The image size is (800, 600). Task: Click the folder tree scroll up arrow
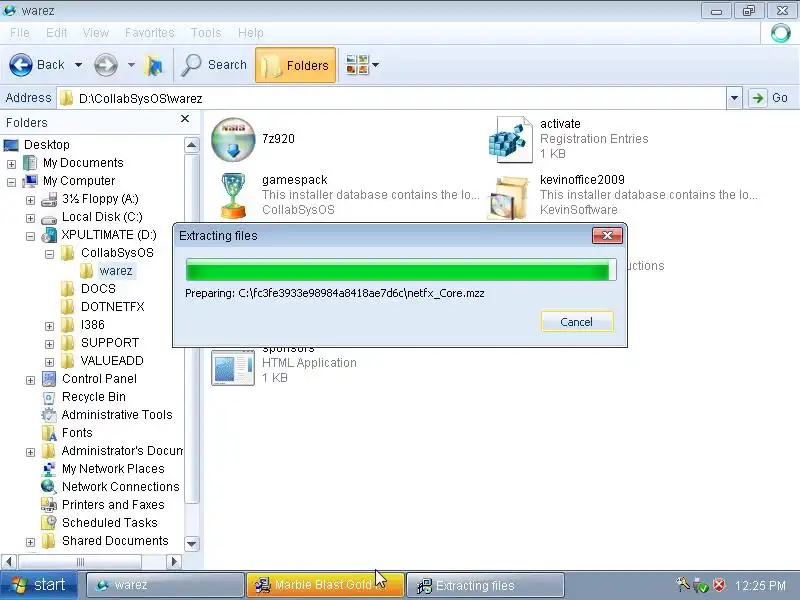coord(192,145)
